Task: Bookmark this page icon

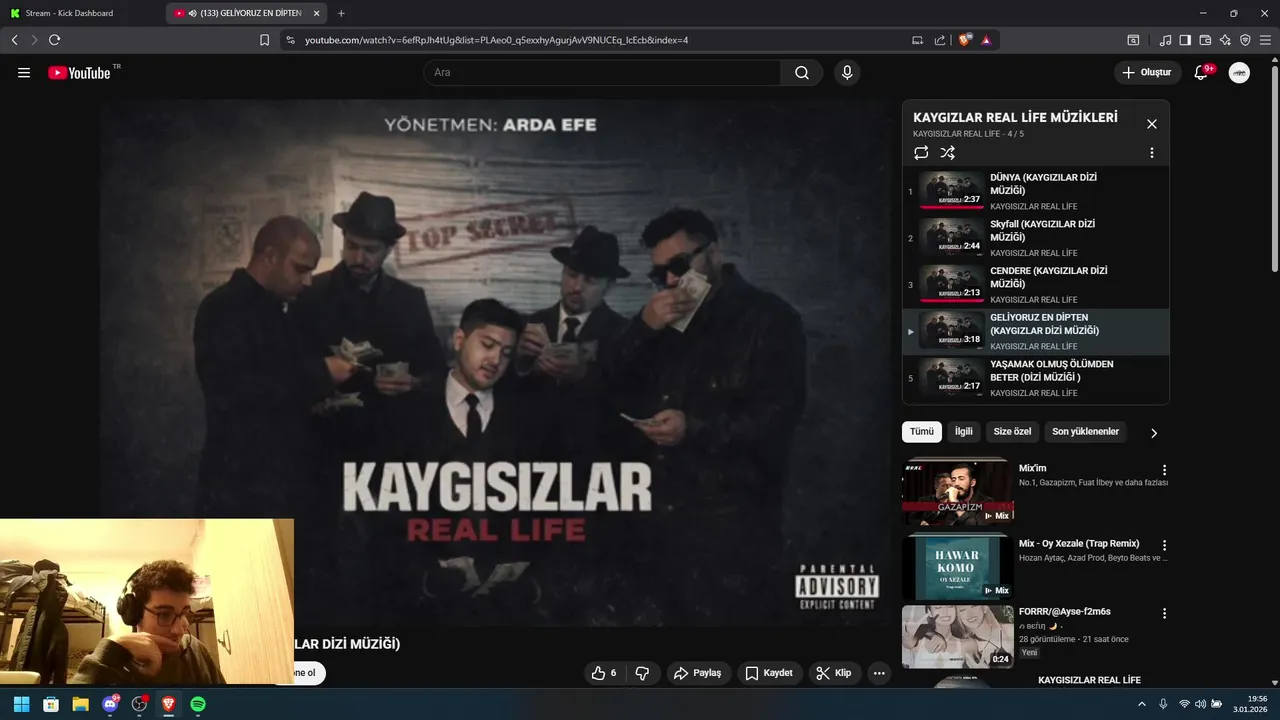Action: 264,40
